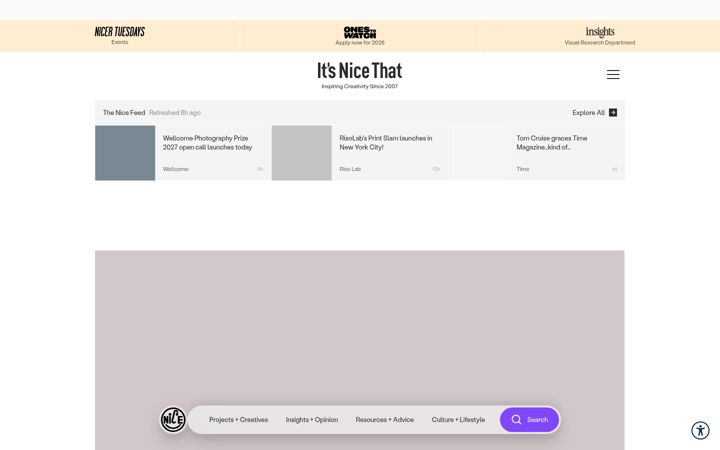Open RisoLab's Print Slam article
The image size is (720, 450).
click(x=386, y=143)
